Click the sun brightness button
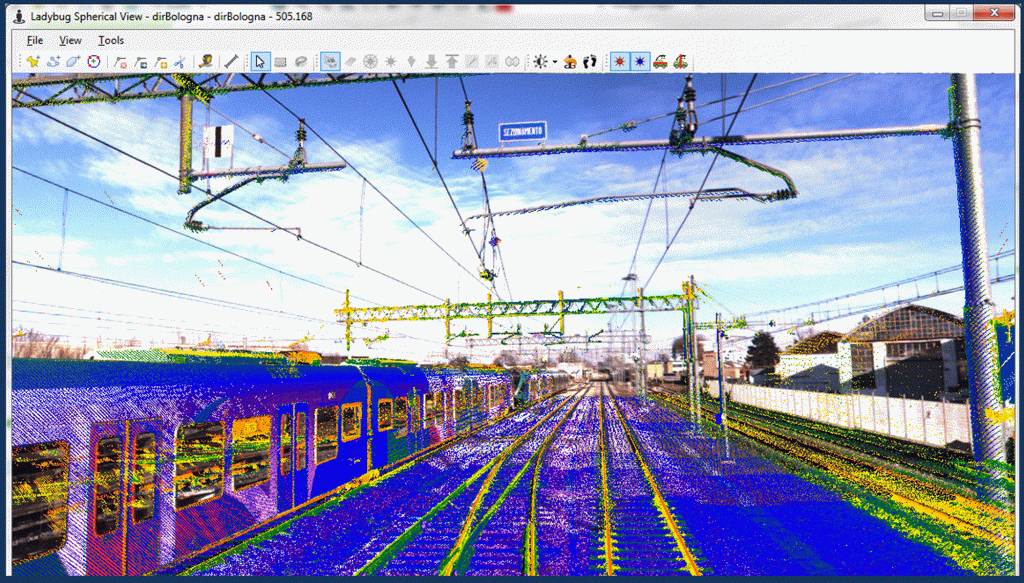This screenshot has width=1024, height=583. click(x=541, y=62)
